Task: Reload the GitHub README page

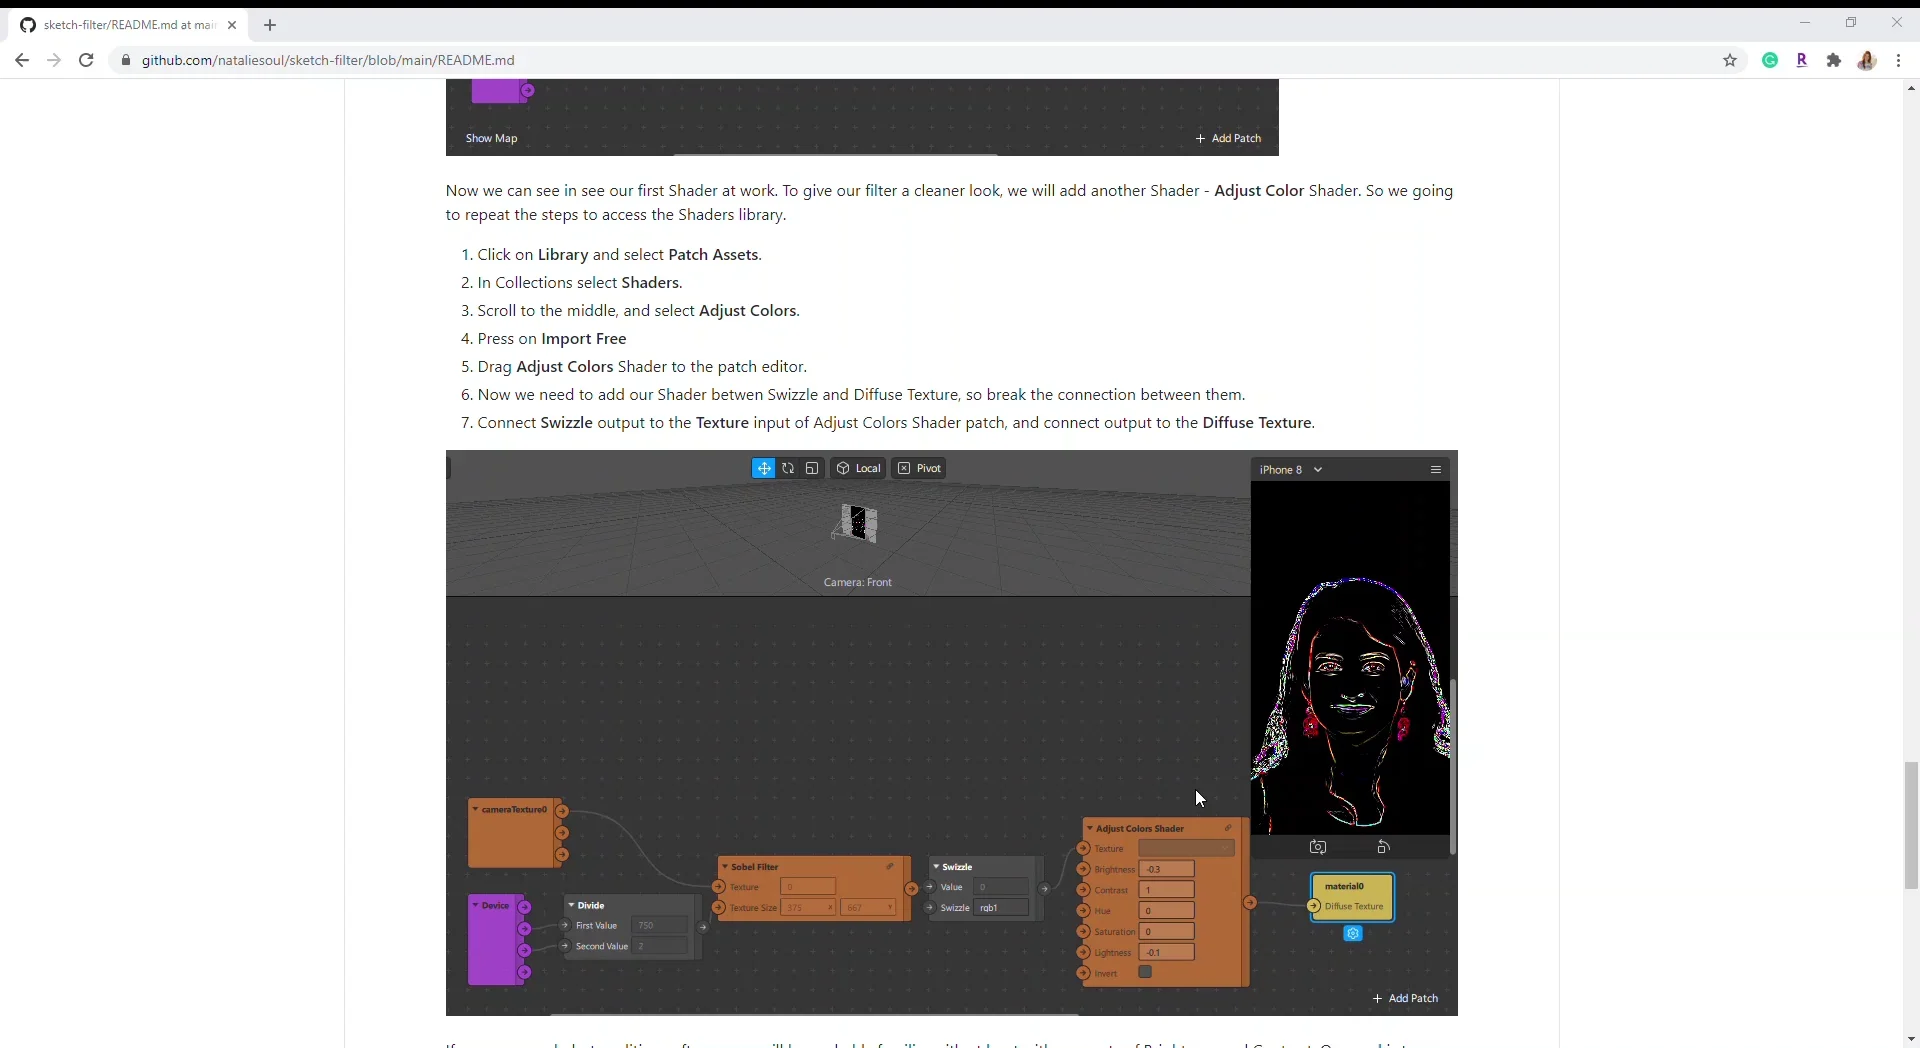Action: pyautogui.click(x=86, y=60)
